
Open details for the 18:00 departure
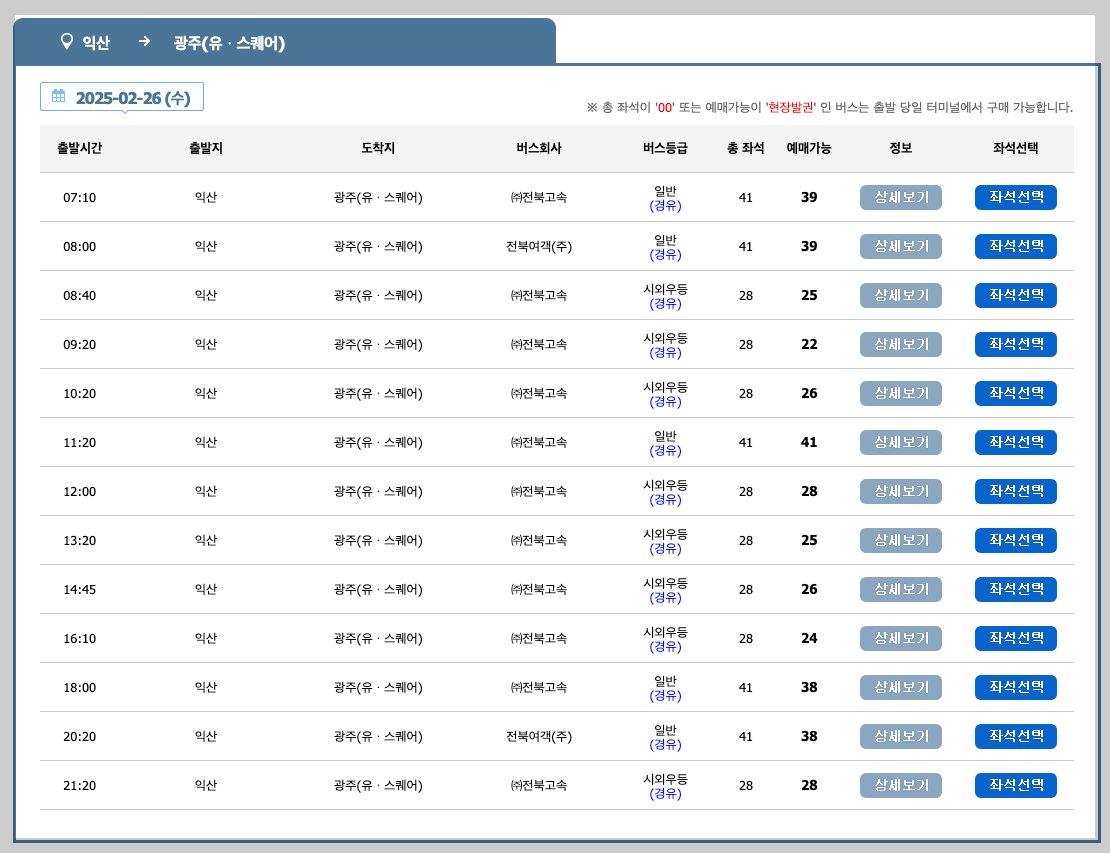[x=900, y=687]
